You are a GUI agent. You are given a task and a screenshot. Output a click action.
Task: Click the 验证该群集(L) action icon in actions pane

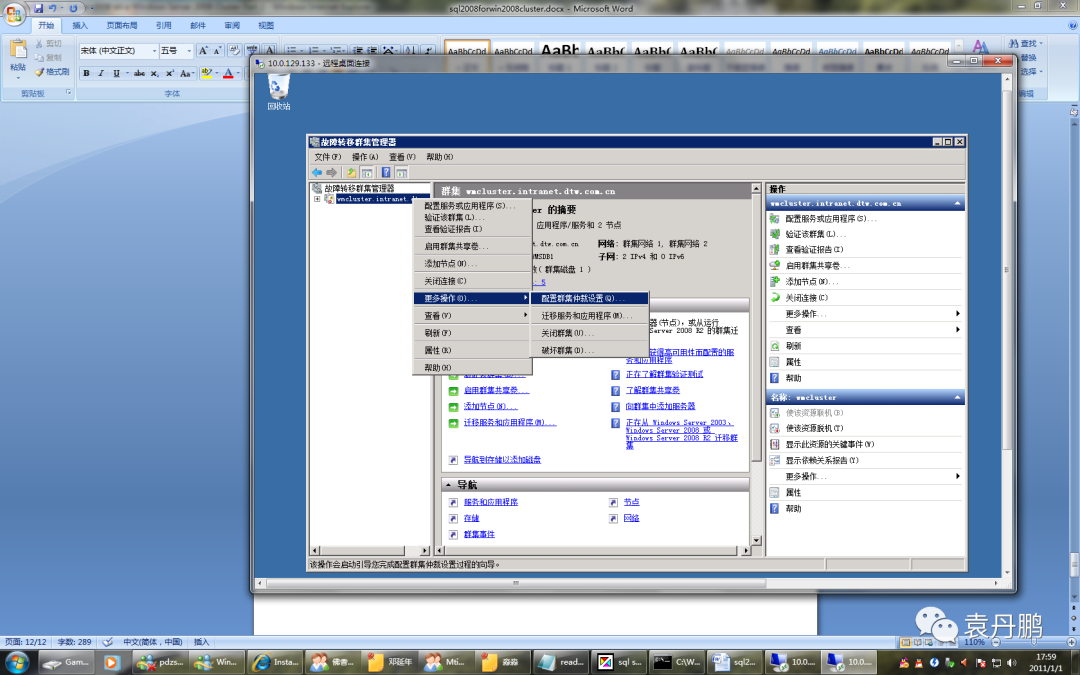(x=775, y=234)
